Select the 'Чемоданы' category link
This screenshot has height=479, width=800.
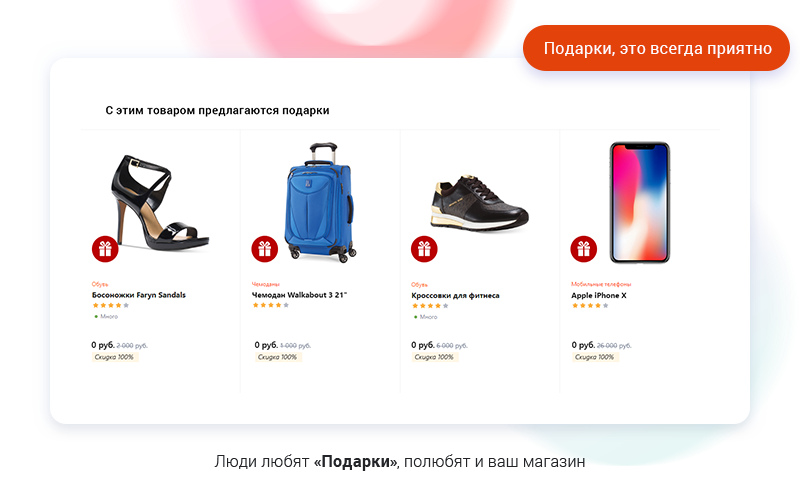266,284
